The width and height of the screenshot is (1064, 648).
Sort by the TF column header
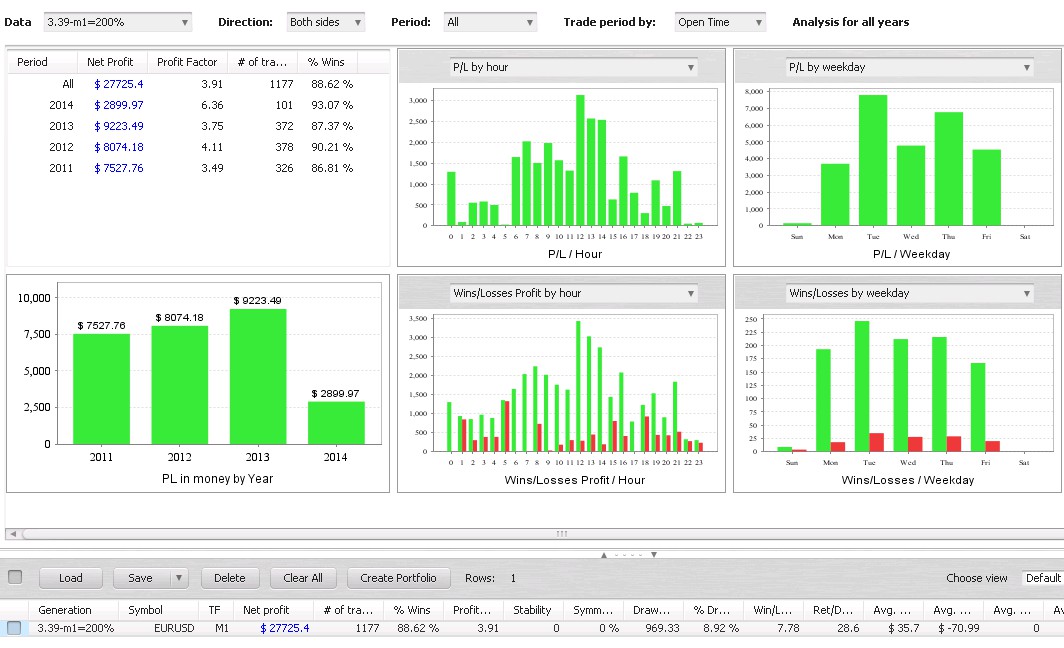point(215,610)
